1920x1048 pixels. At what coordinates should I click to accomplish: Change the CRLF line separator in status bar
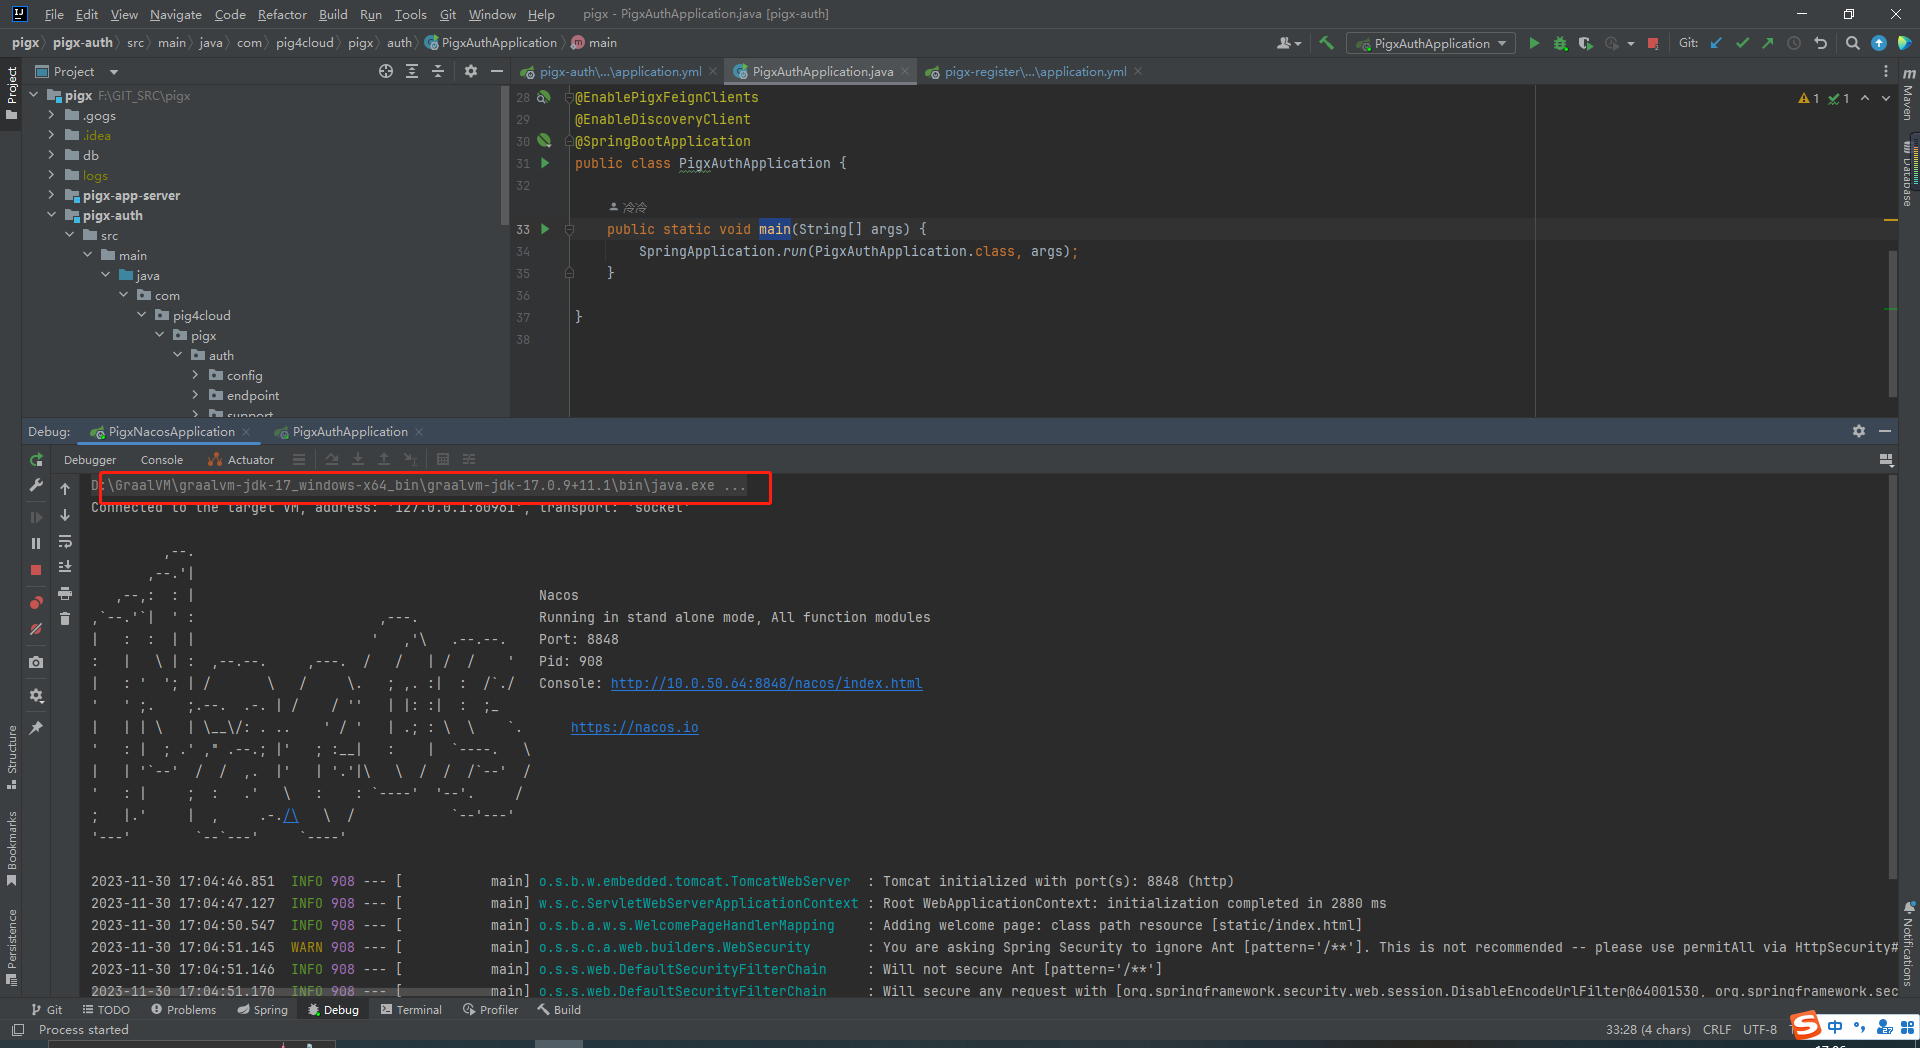click(1717, 1030)
